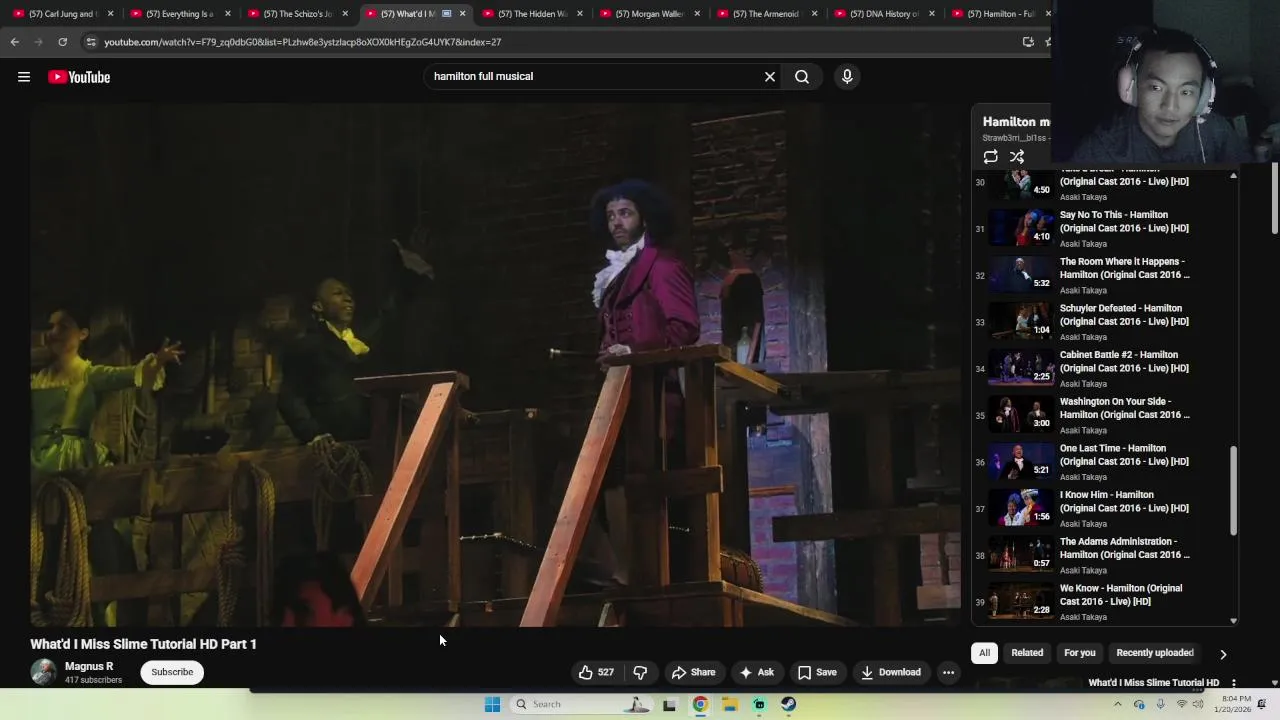This screenshot has height=720, width=1280.
Task: Select the For you filter chip
Action: click(x=1080, y=653)
